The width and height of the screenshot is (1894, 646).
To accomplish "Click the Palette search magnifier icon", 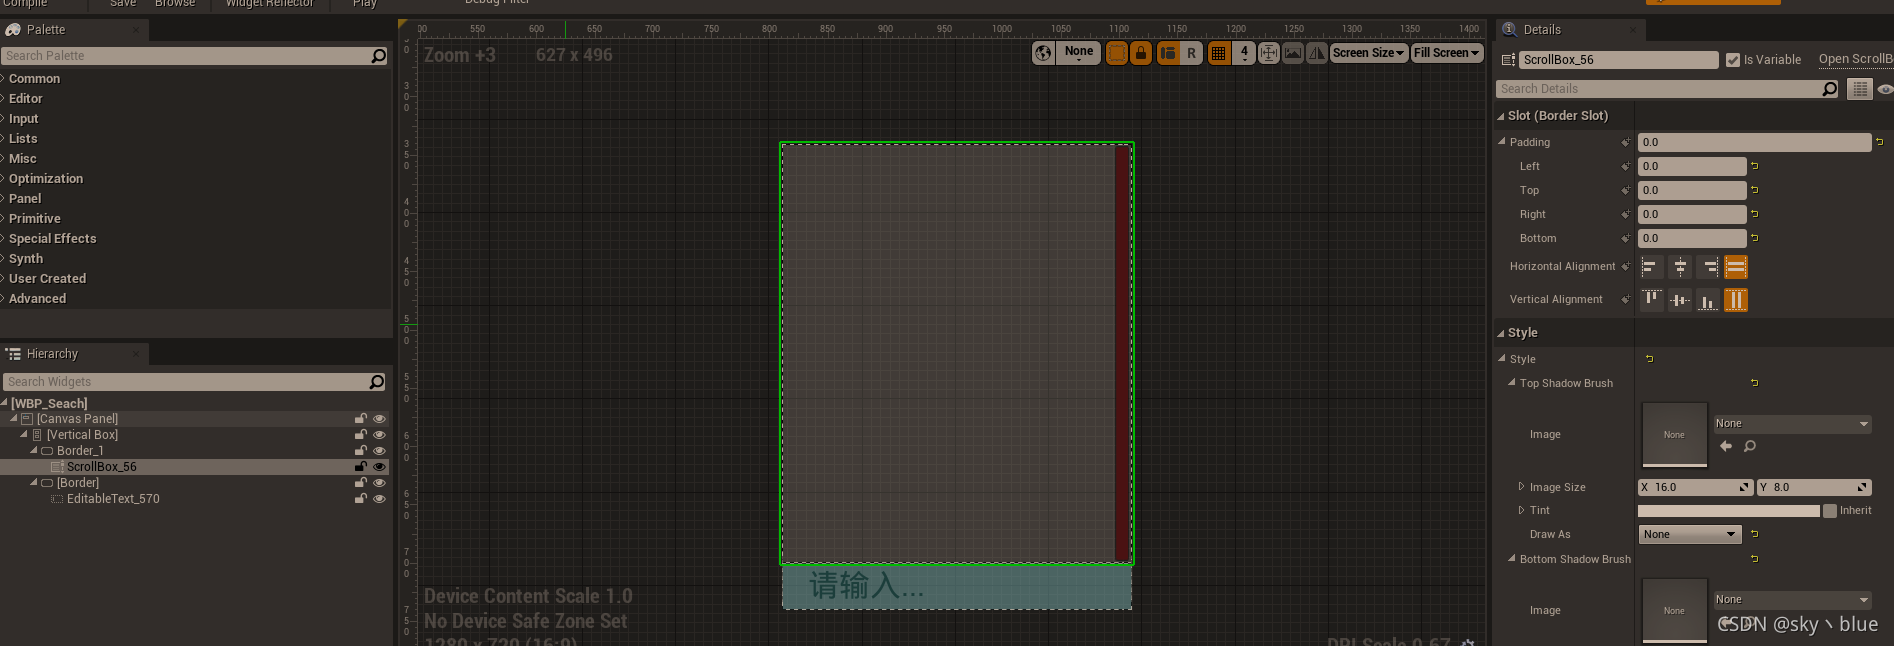I will pyautogui.click(x=378, y=56).
